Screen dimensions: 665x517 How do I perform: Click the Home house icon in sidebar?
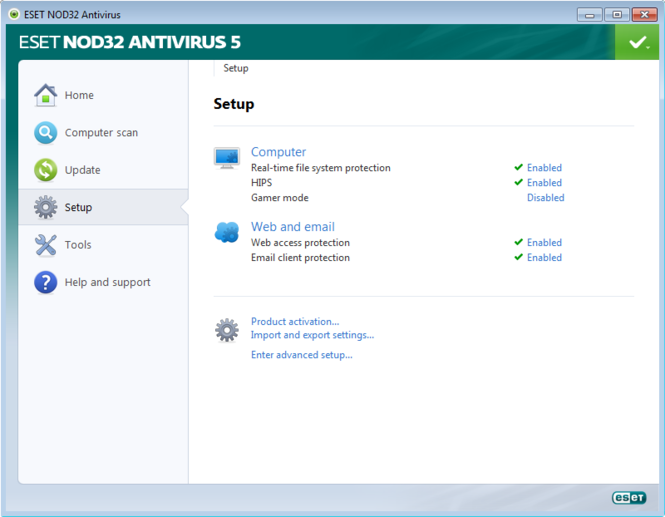click(46, 95)
